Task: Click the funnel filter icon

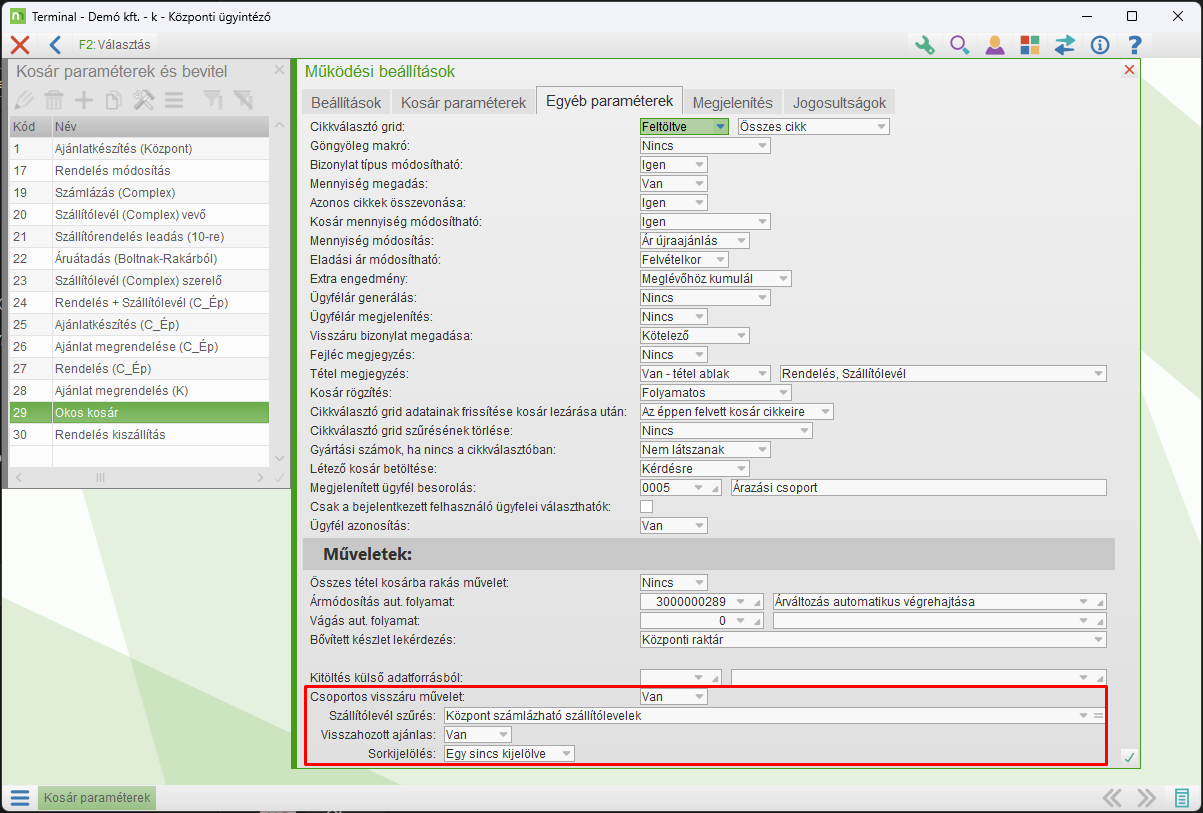Action: click(213, 99)
